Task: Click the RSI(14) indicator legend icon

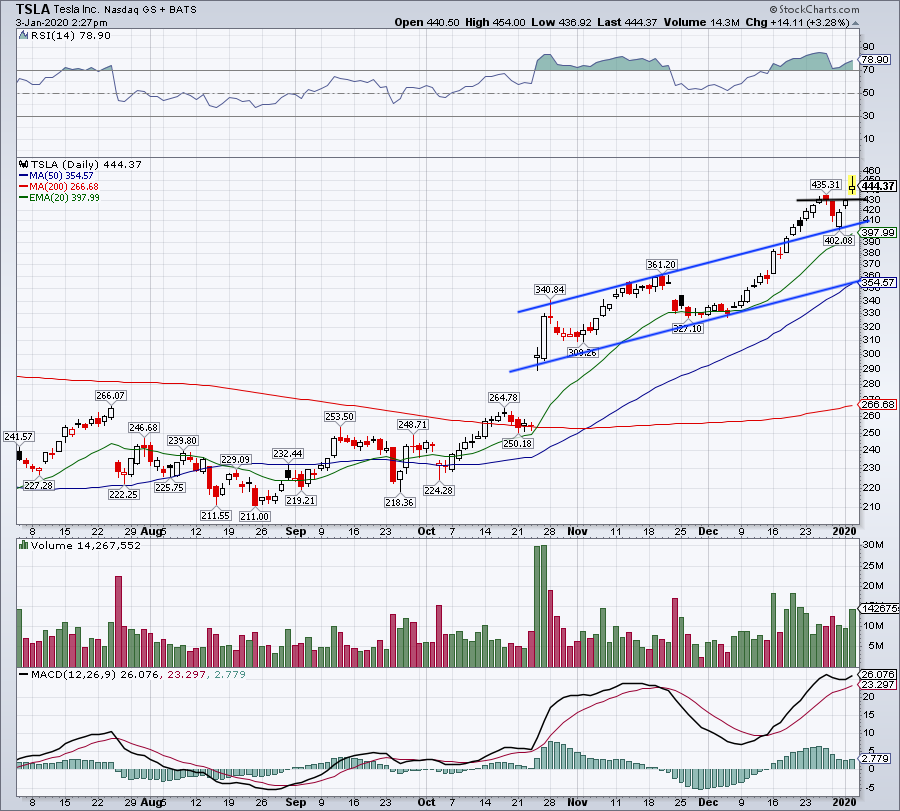Action: [23, 35]
